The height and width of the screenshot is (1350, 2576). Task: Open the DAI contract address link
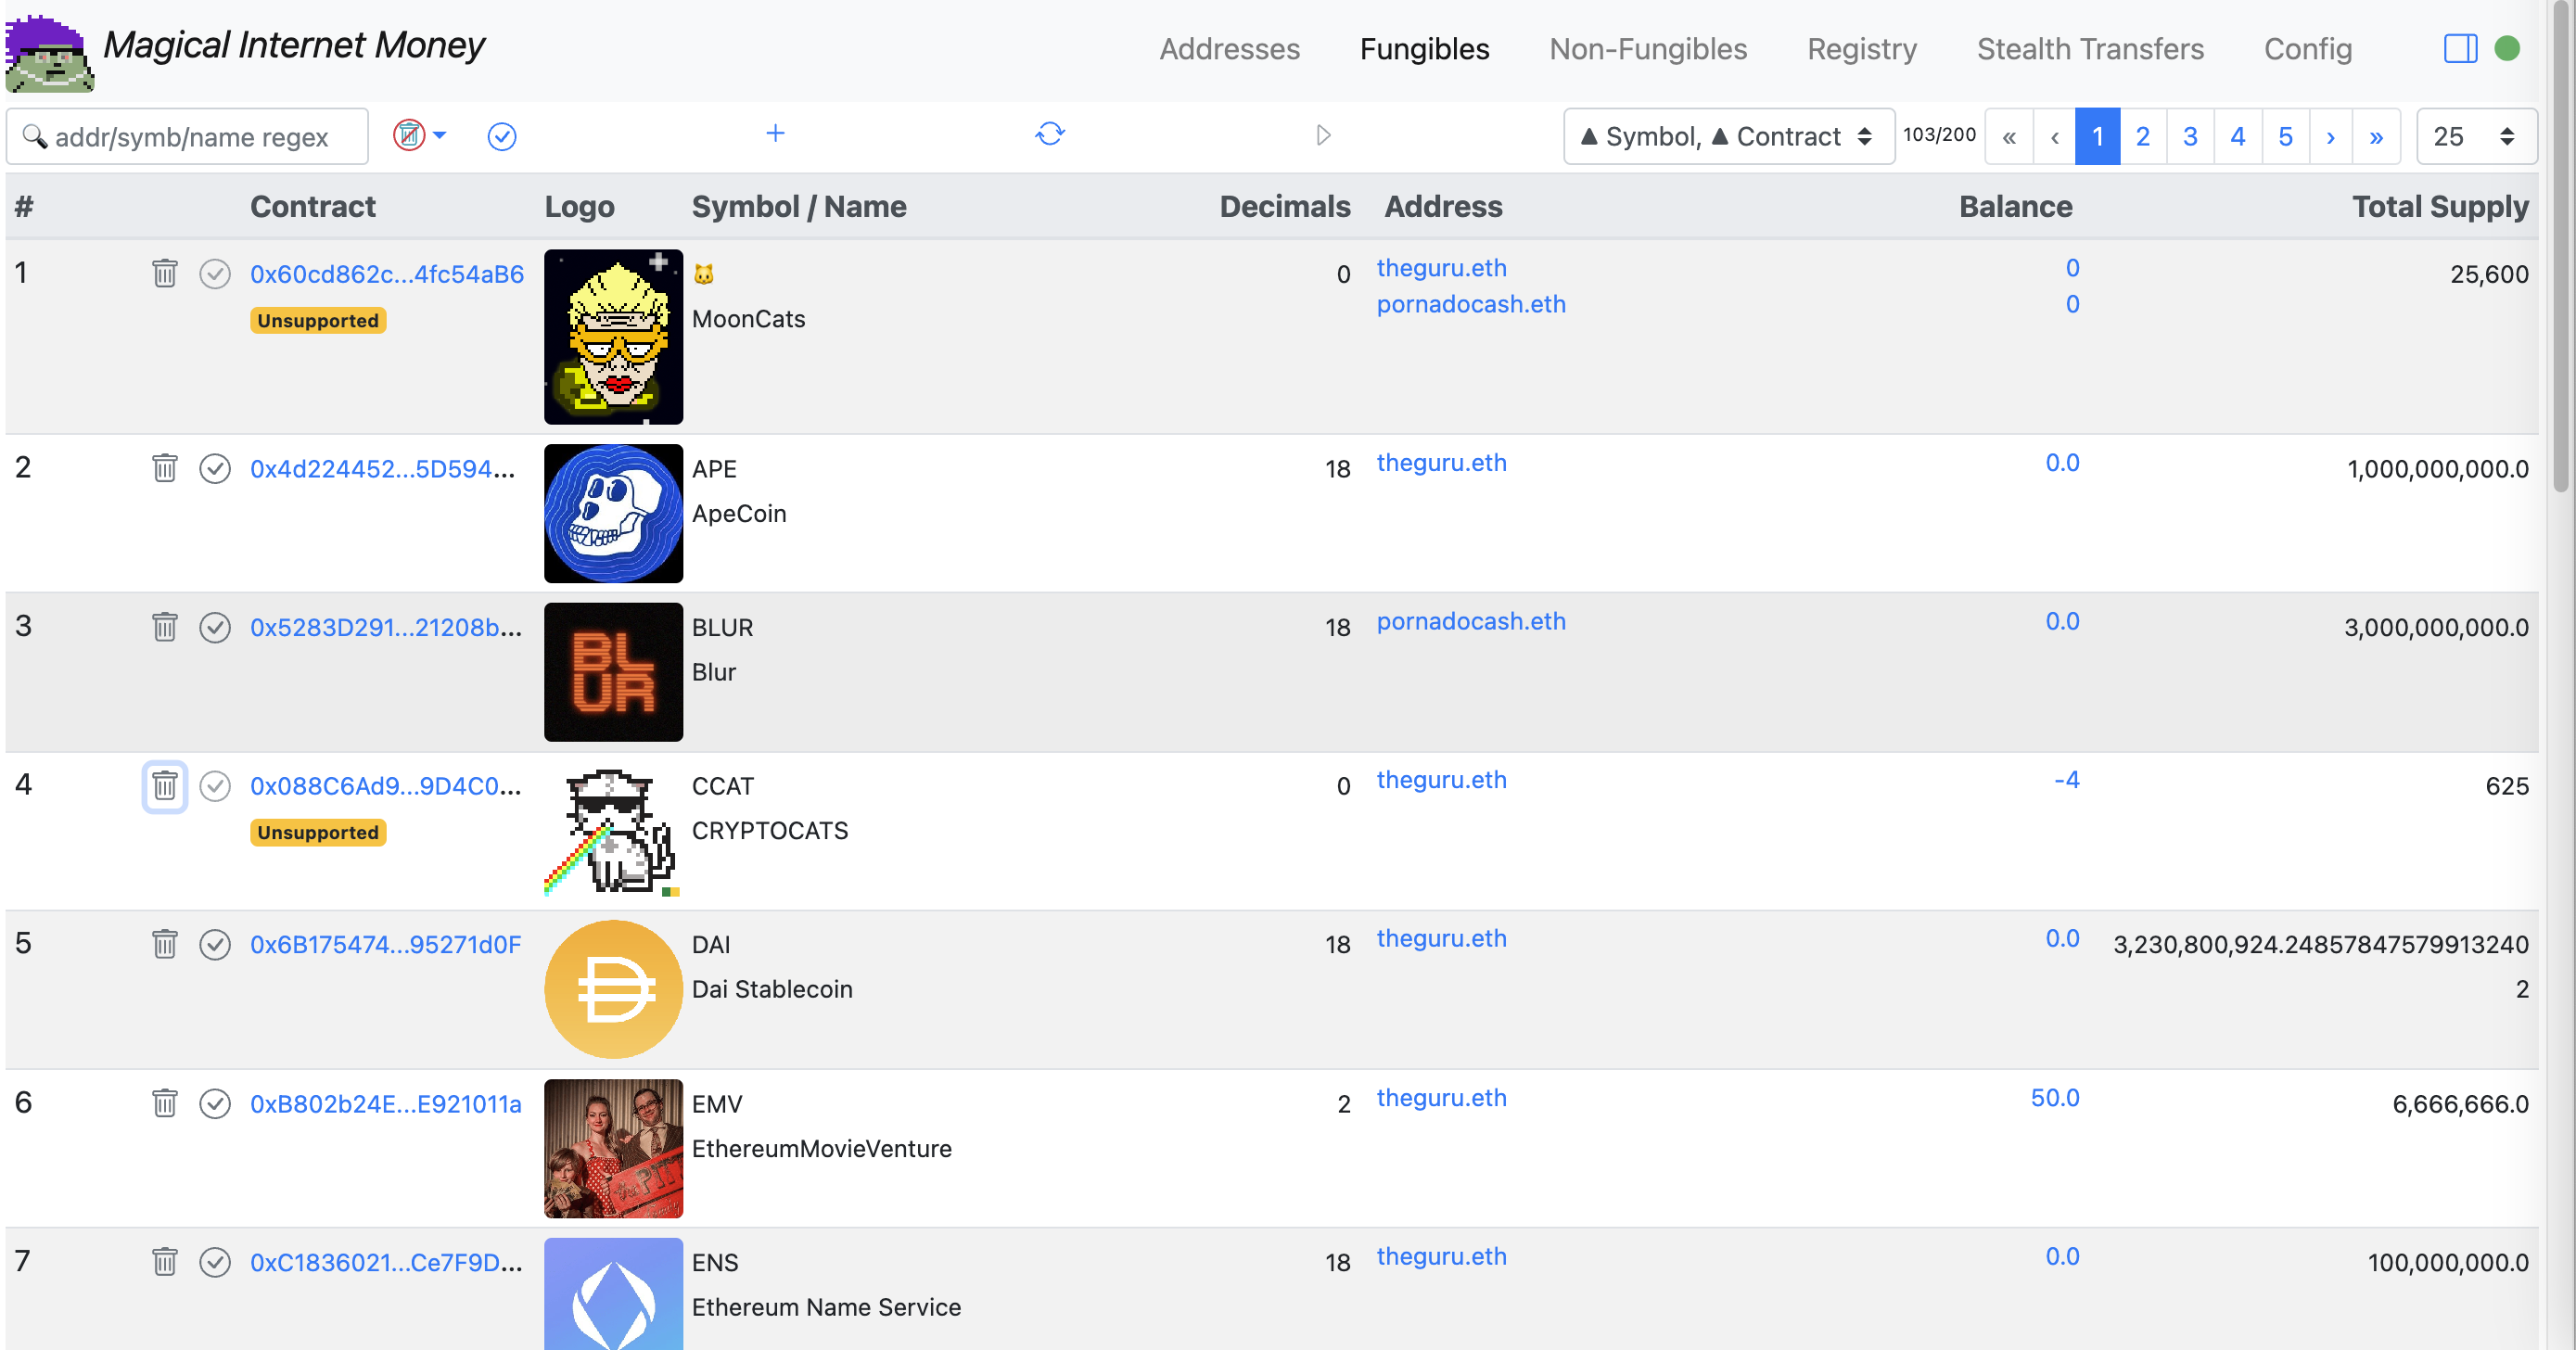(x=385, y=944)
